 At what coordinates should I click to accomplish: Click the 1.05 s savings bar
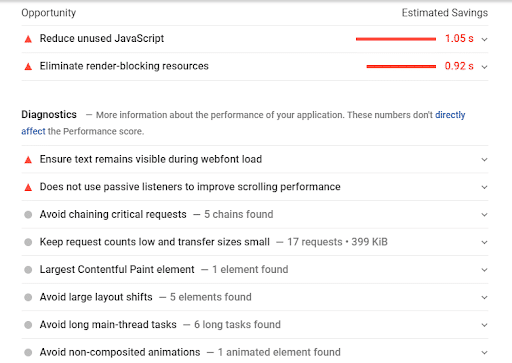click(396, 39)
